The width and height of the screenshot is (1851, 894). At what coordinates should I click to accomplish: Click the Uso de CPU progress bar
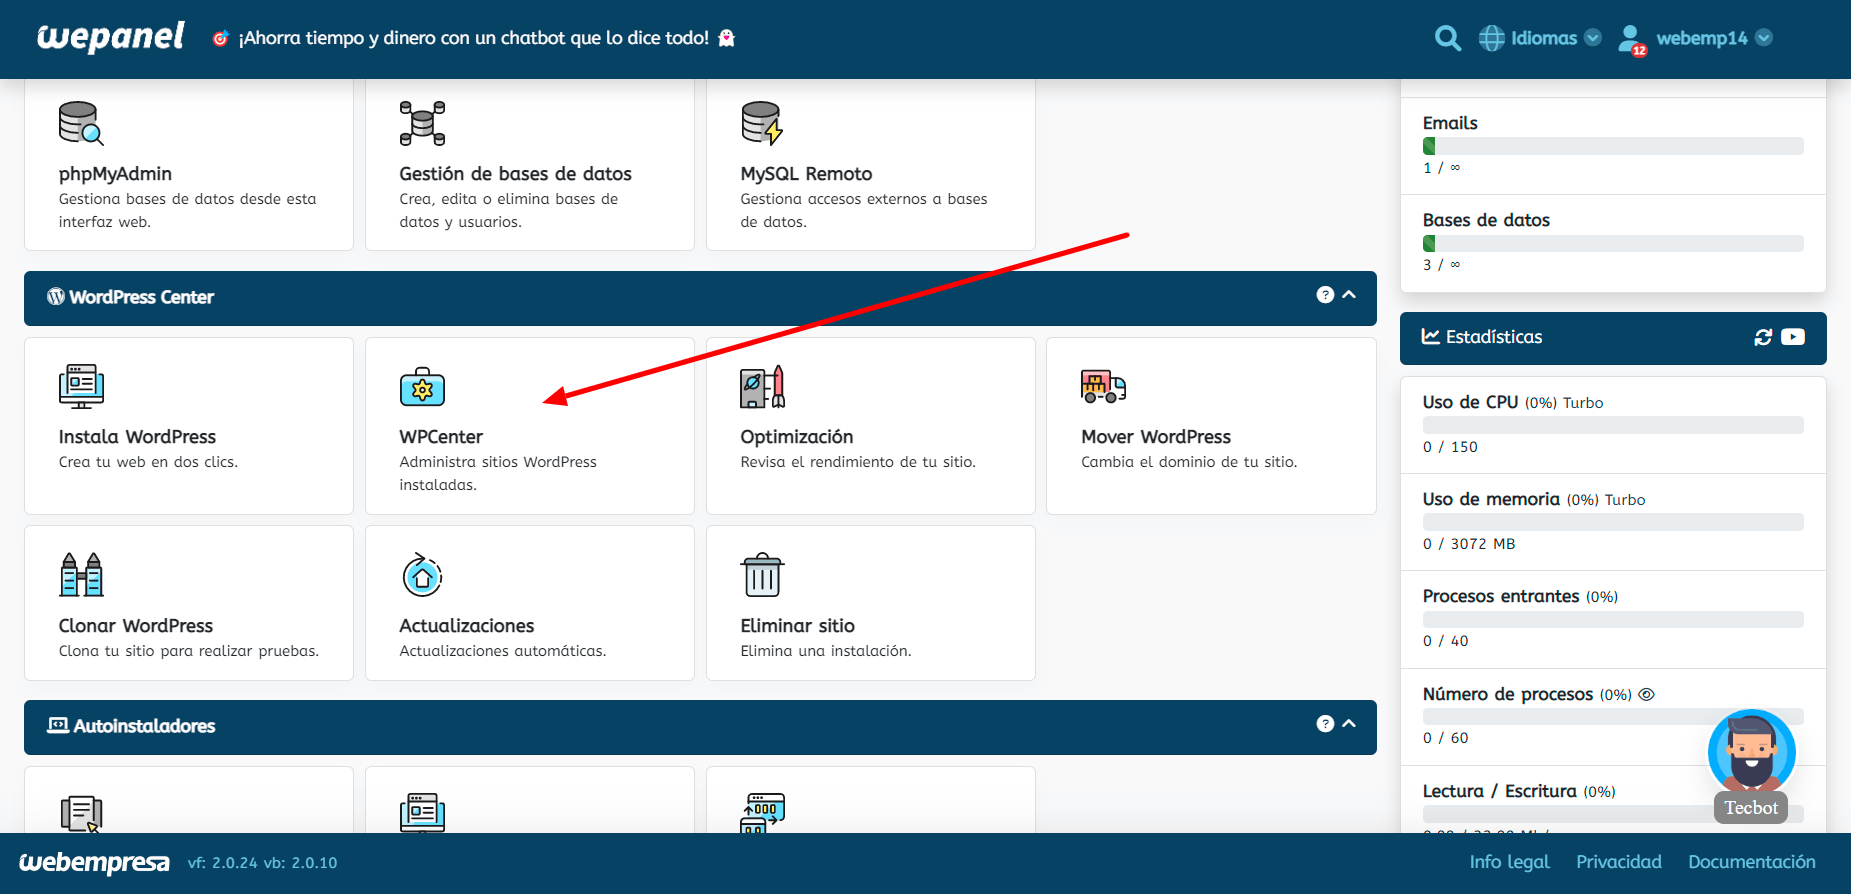click(x=1613, y=425)
